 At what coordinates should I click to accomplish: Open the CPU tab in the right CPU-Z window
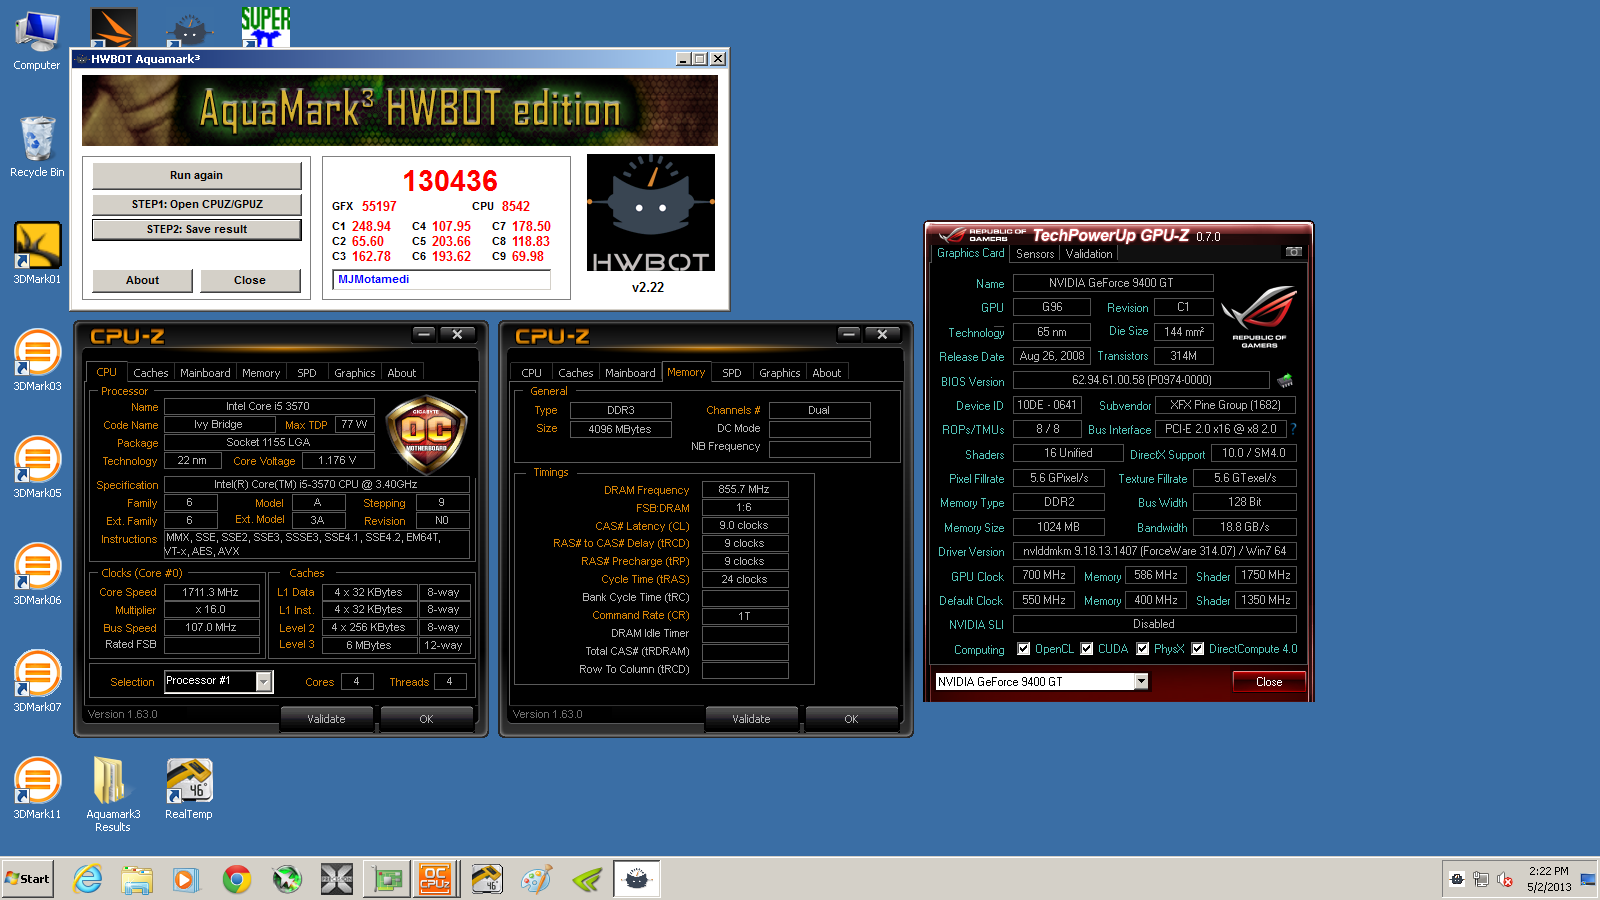[x=532, y=372]
